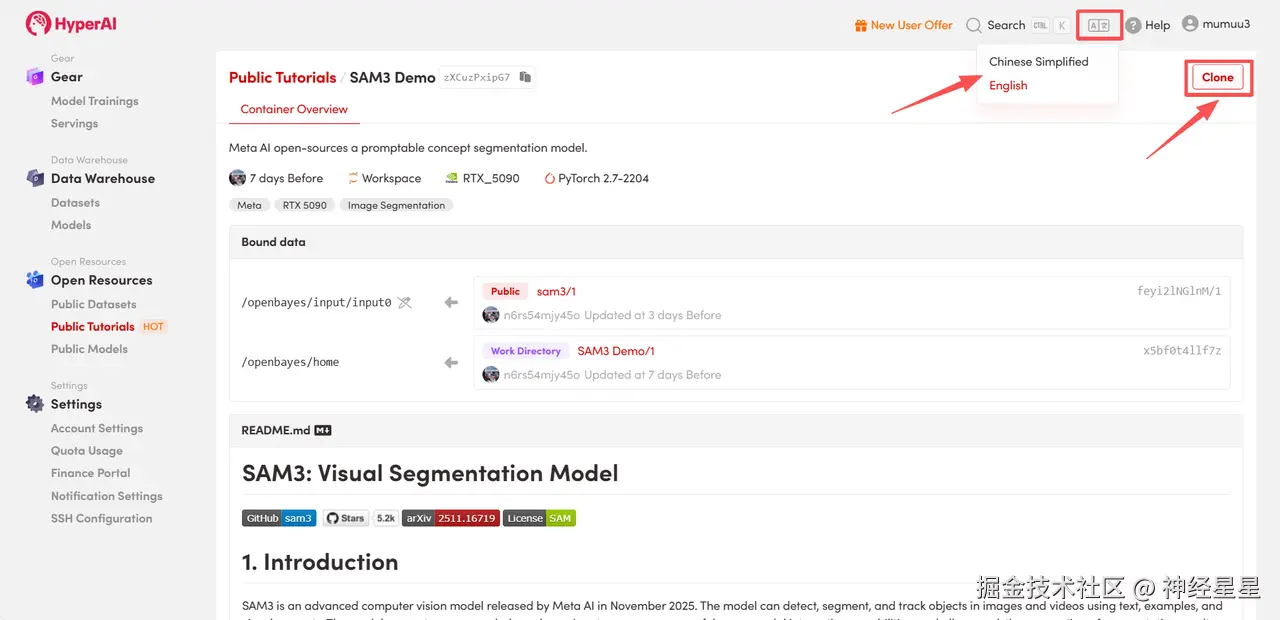Open Quota Usage page
This screenshot has height=620, width=1280.
pyautogui.click(x=87, y=451)
